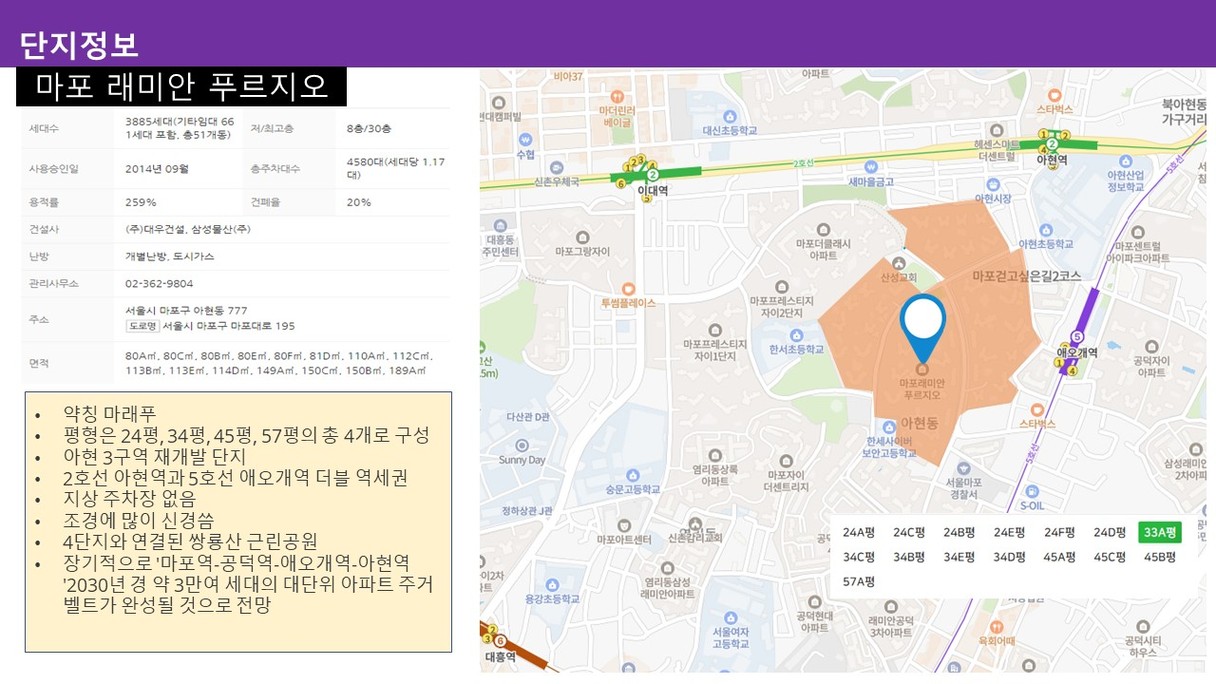Choose the 24C평 size option
1216x684 pixels.
(x=909, y=532)
